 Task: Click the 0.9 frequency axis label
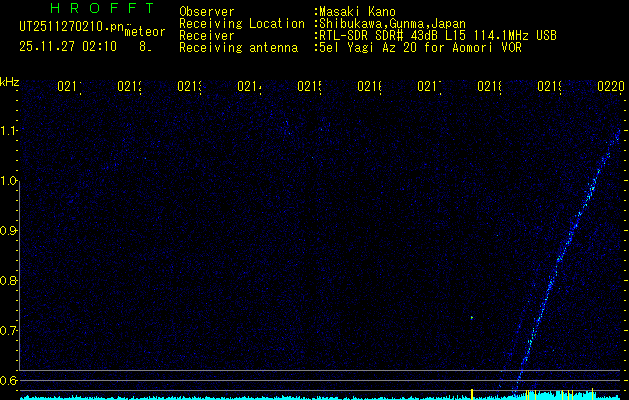pyautogui.click(x=8, y=231)
